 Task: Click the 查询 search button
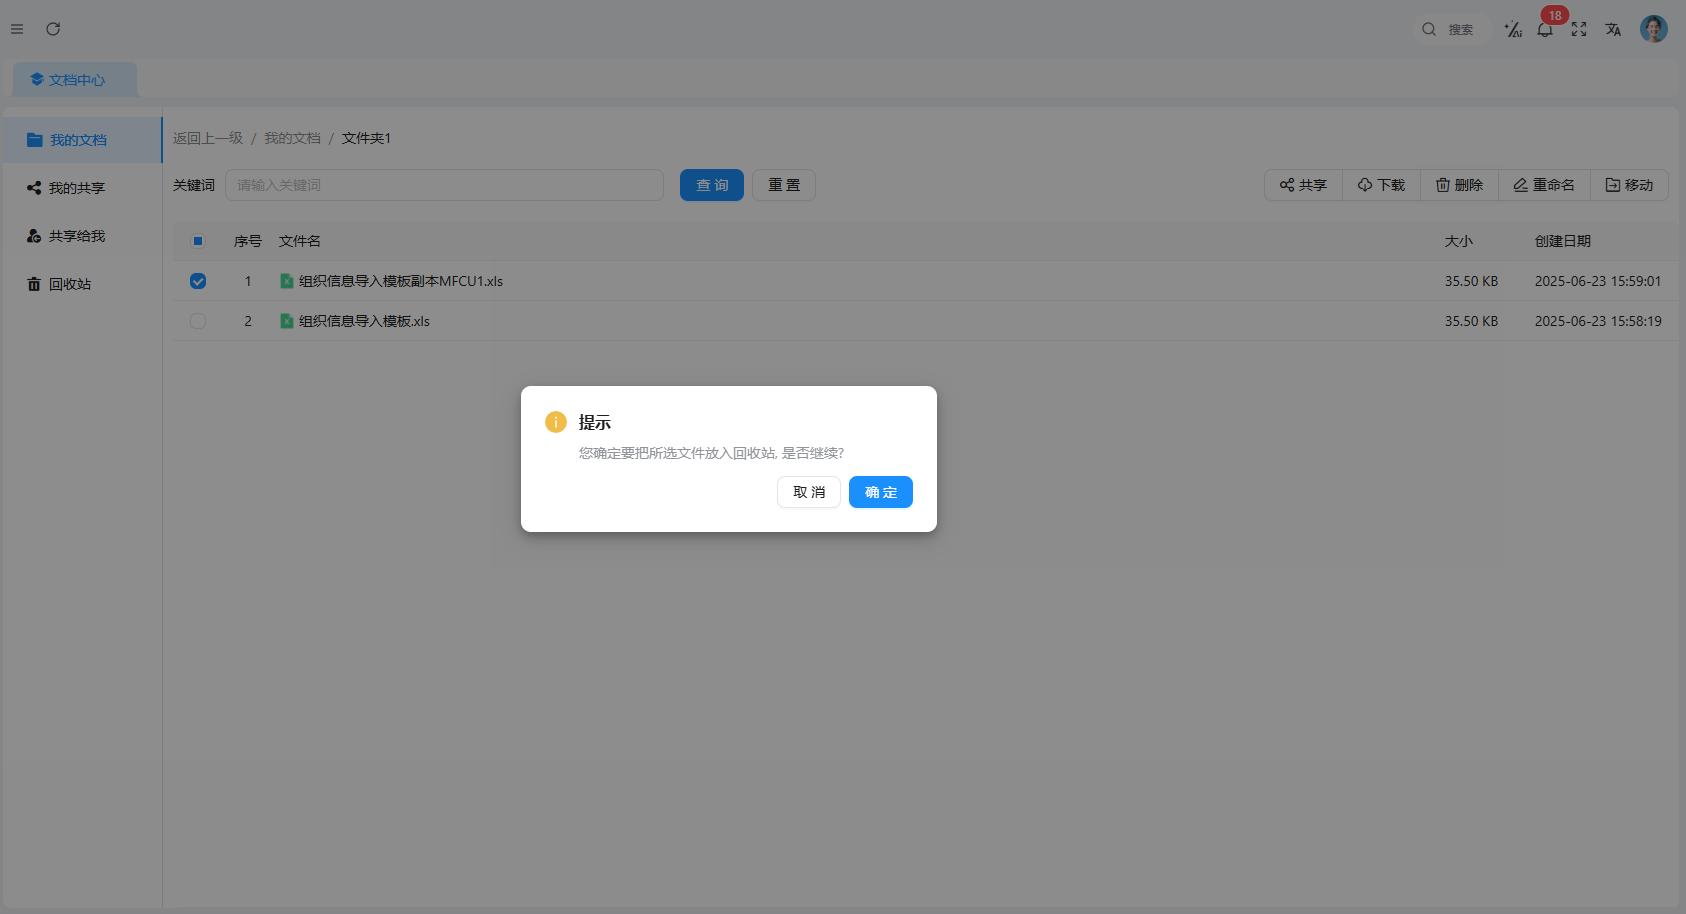click(712, 185)
